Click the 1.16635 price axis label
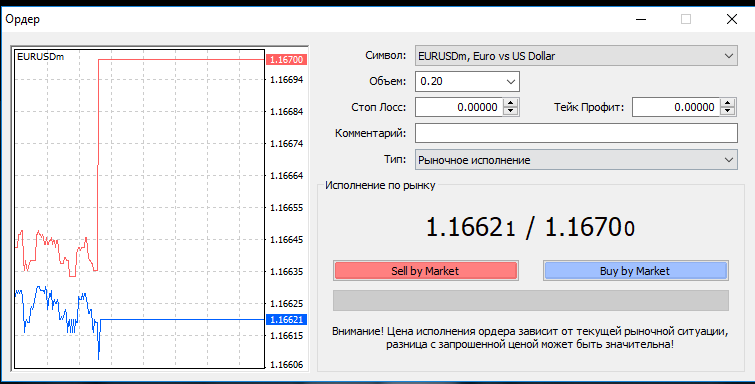755x384 pixels. [x=287, y=272]
